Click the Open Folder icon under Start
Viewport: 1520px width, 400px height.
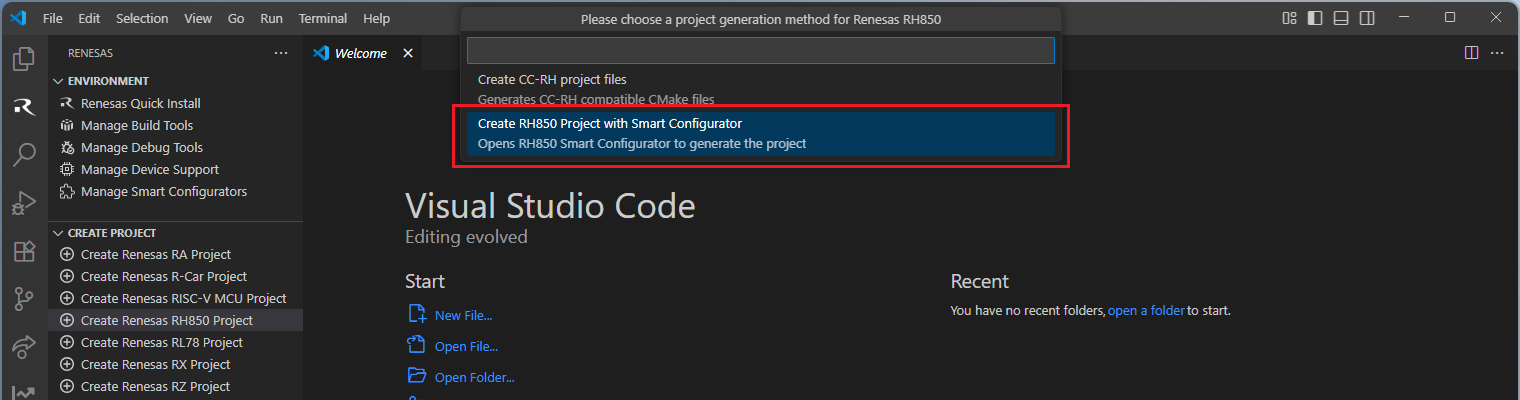coord(417,376)
